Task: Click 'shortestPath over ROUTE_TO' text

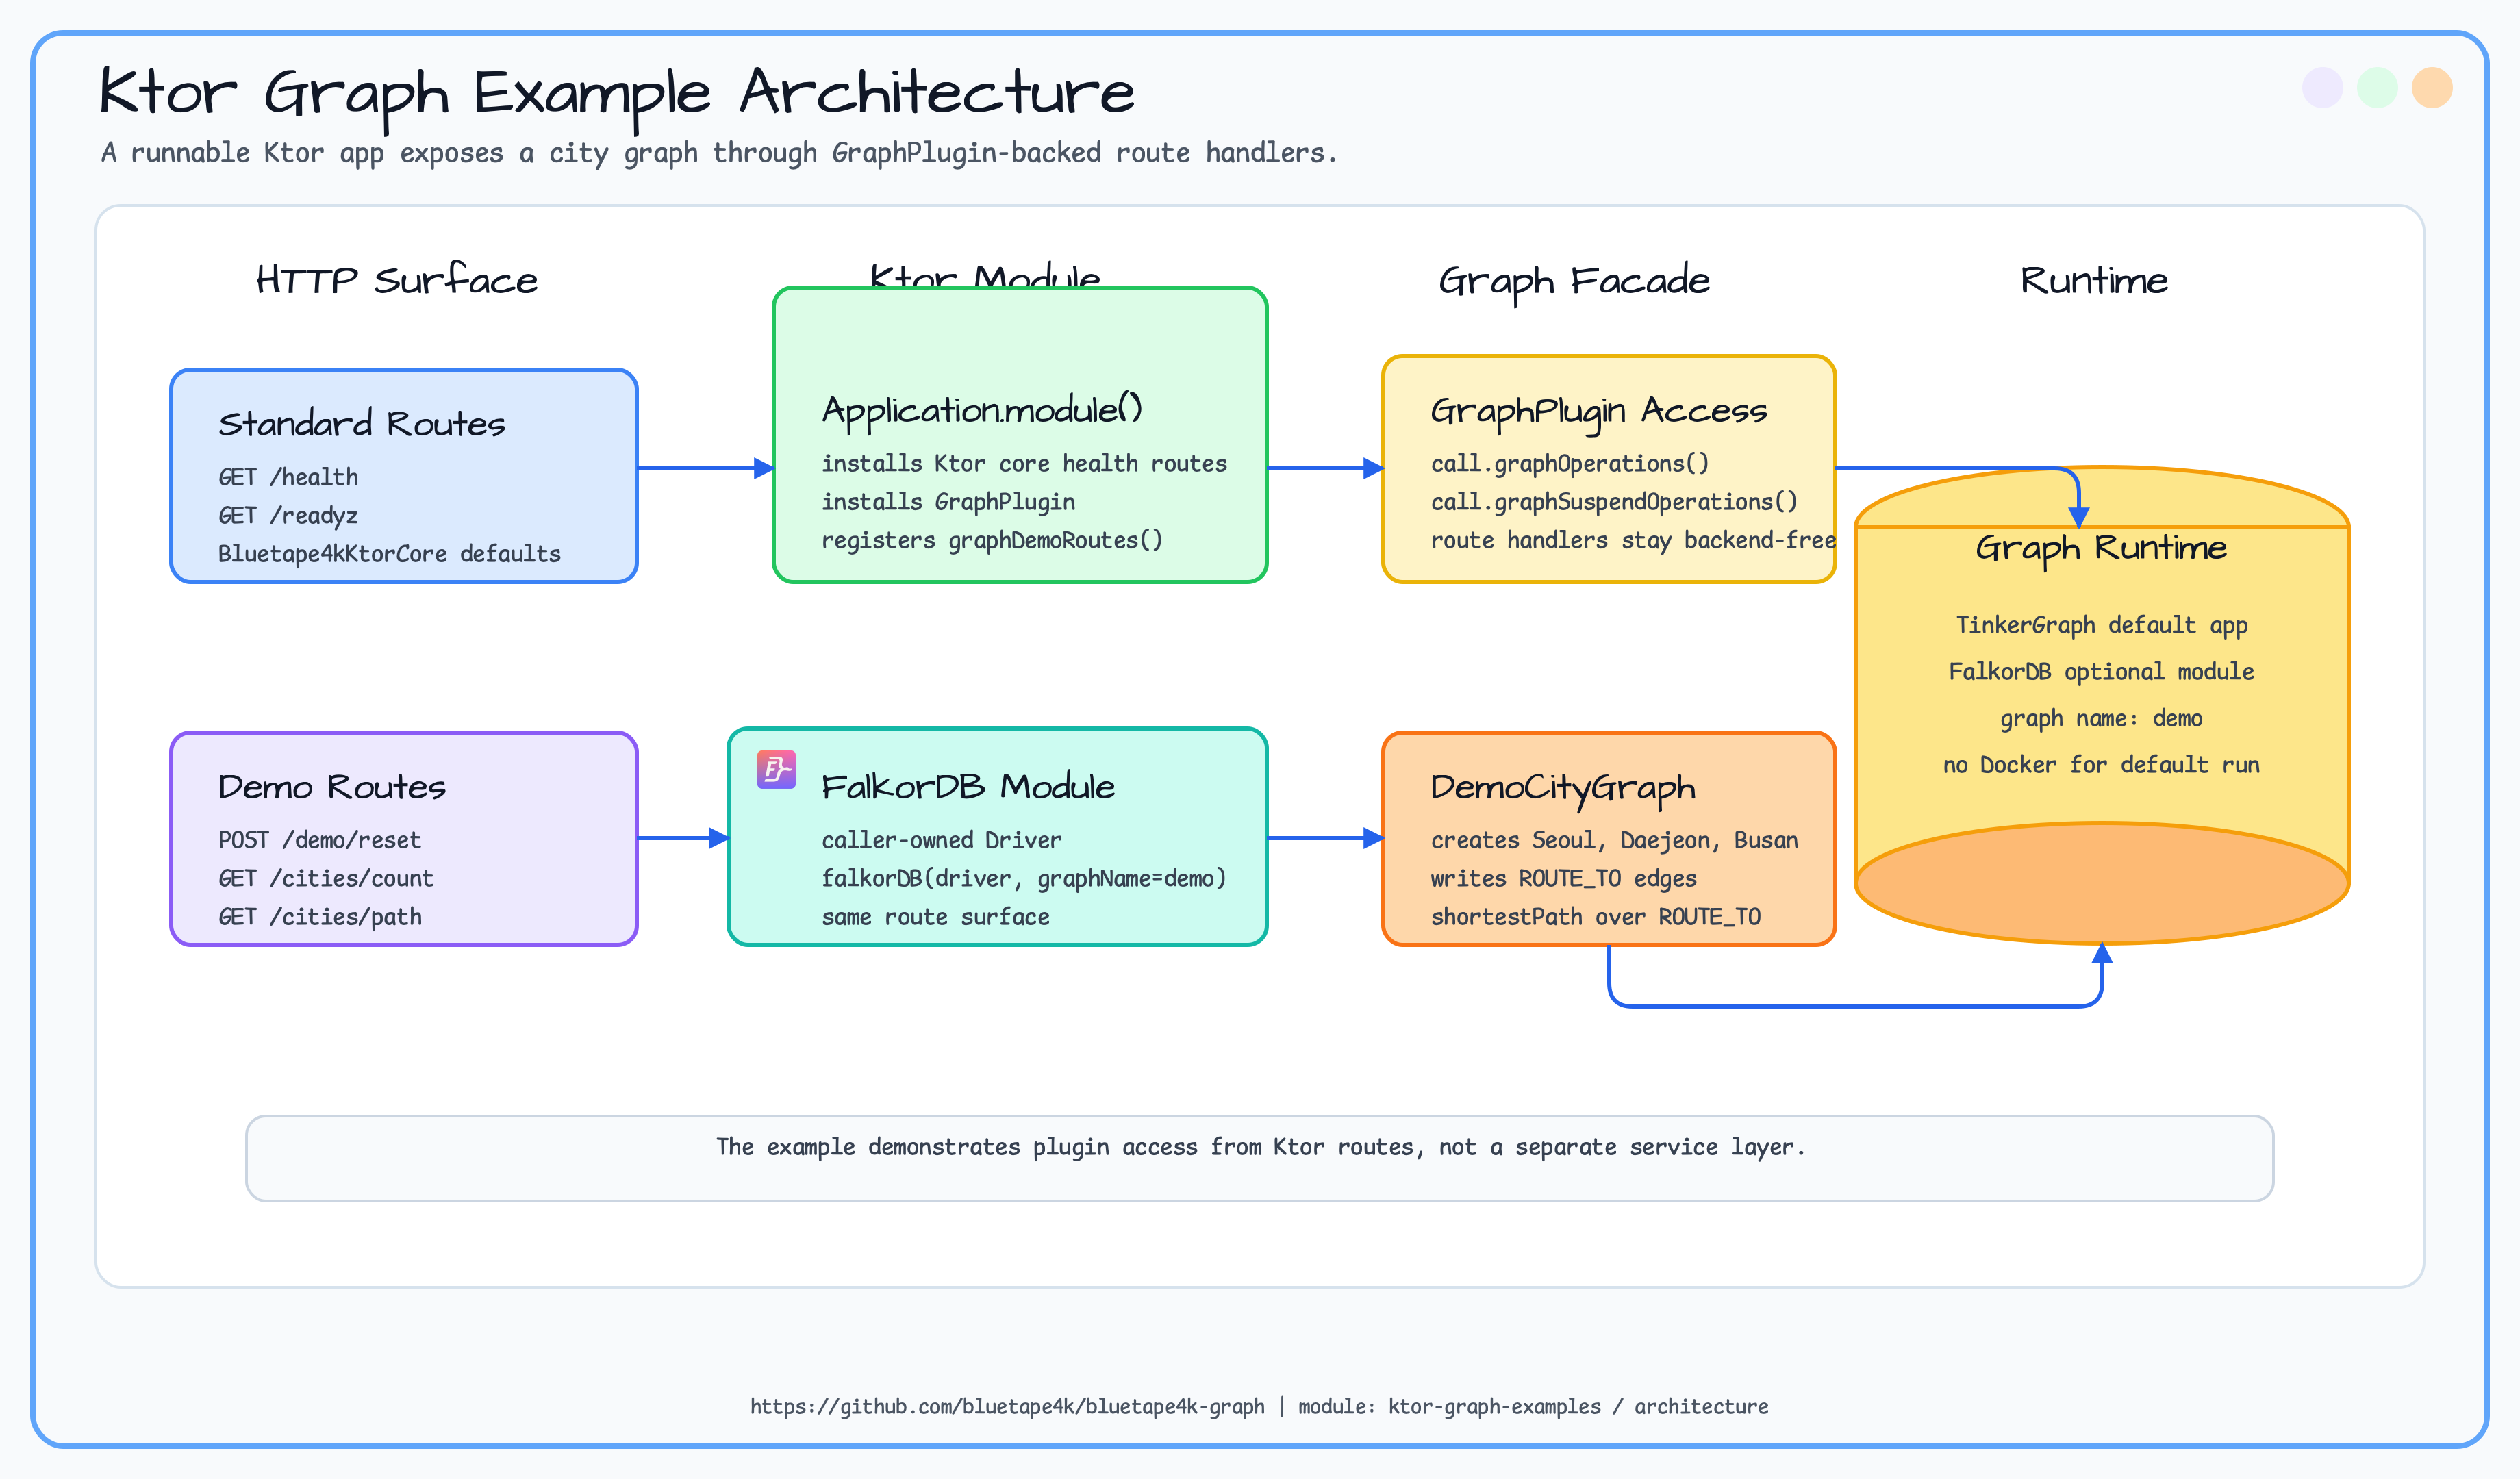Action: pos(1595,916)
